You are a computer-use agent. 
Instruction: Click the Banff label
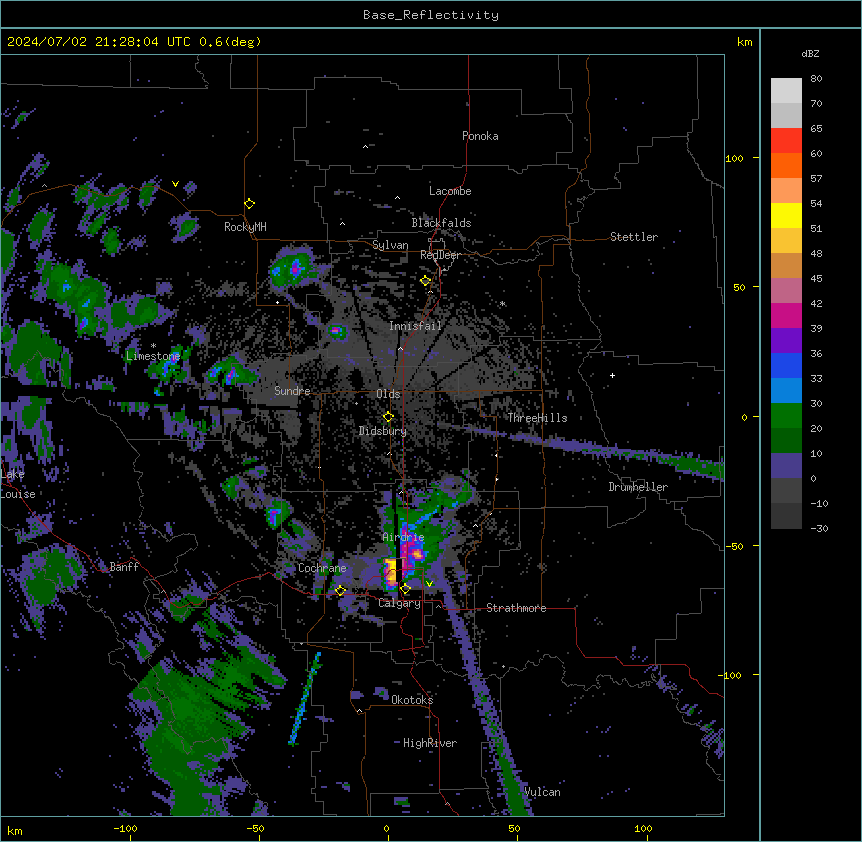pyautogui.click(x=124, y=567)
